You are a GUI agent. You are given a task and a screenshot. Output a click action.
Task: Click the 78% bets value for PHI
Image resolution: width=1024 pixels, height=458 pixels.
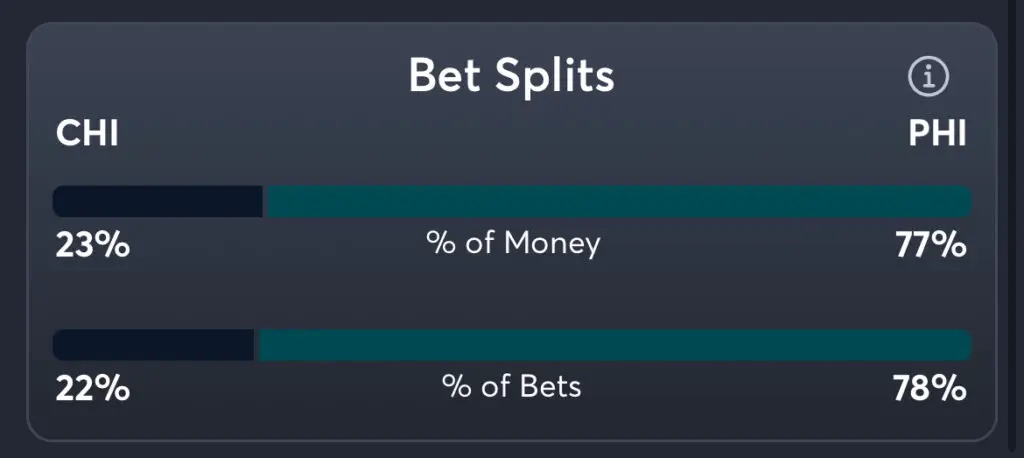[x=931, y=388]
